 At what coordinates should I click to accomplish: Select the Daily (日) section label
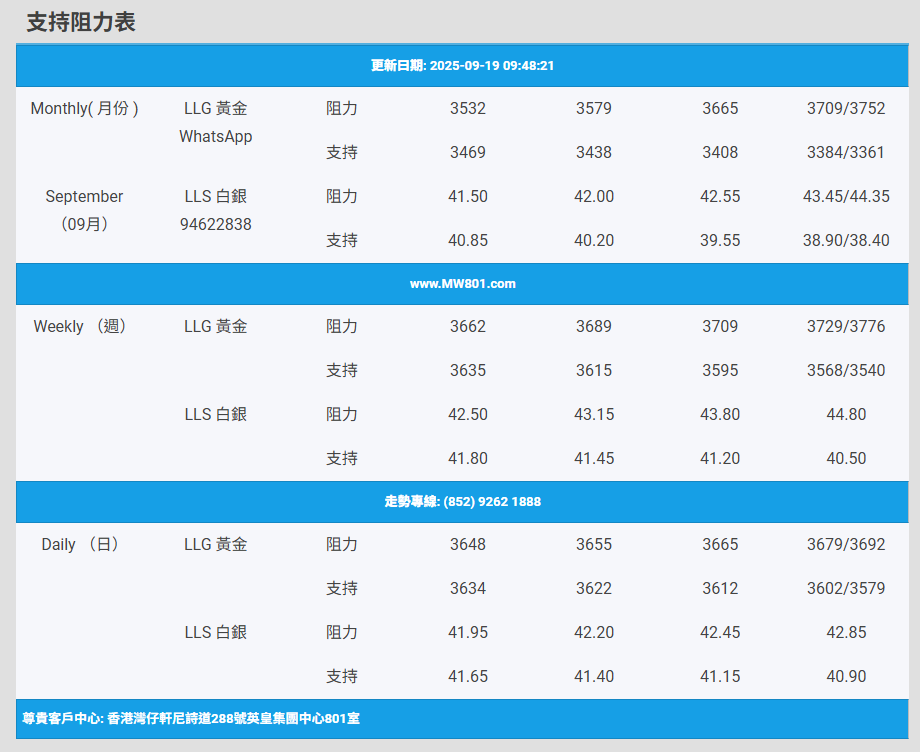point(82,545)
